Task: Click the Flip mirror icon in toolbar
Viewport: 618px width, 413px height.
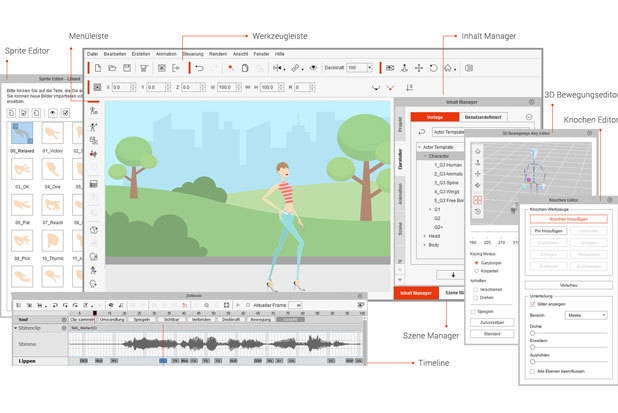Action: pos(278,68)
